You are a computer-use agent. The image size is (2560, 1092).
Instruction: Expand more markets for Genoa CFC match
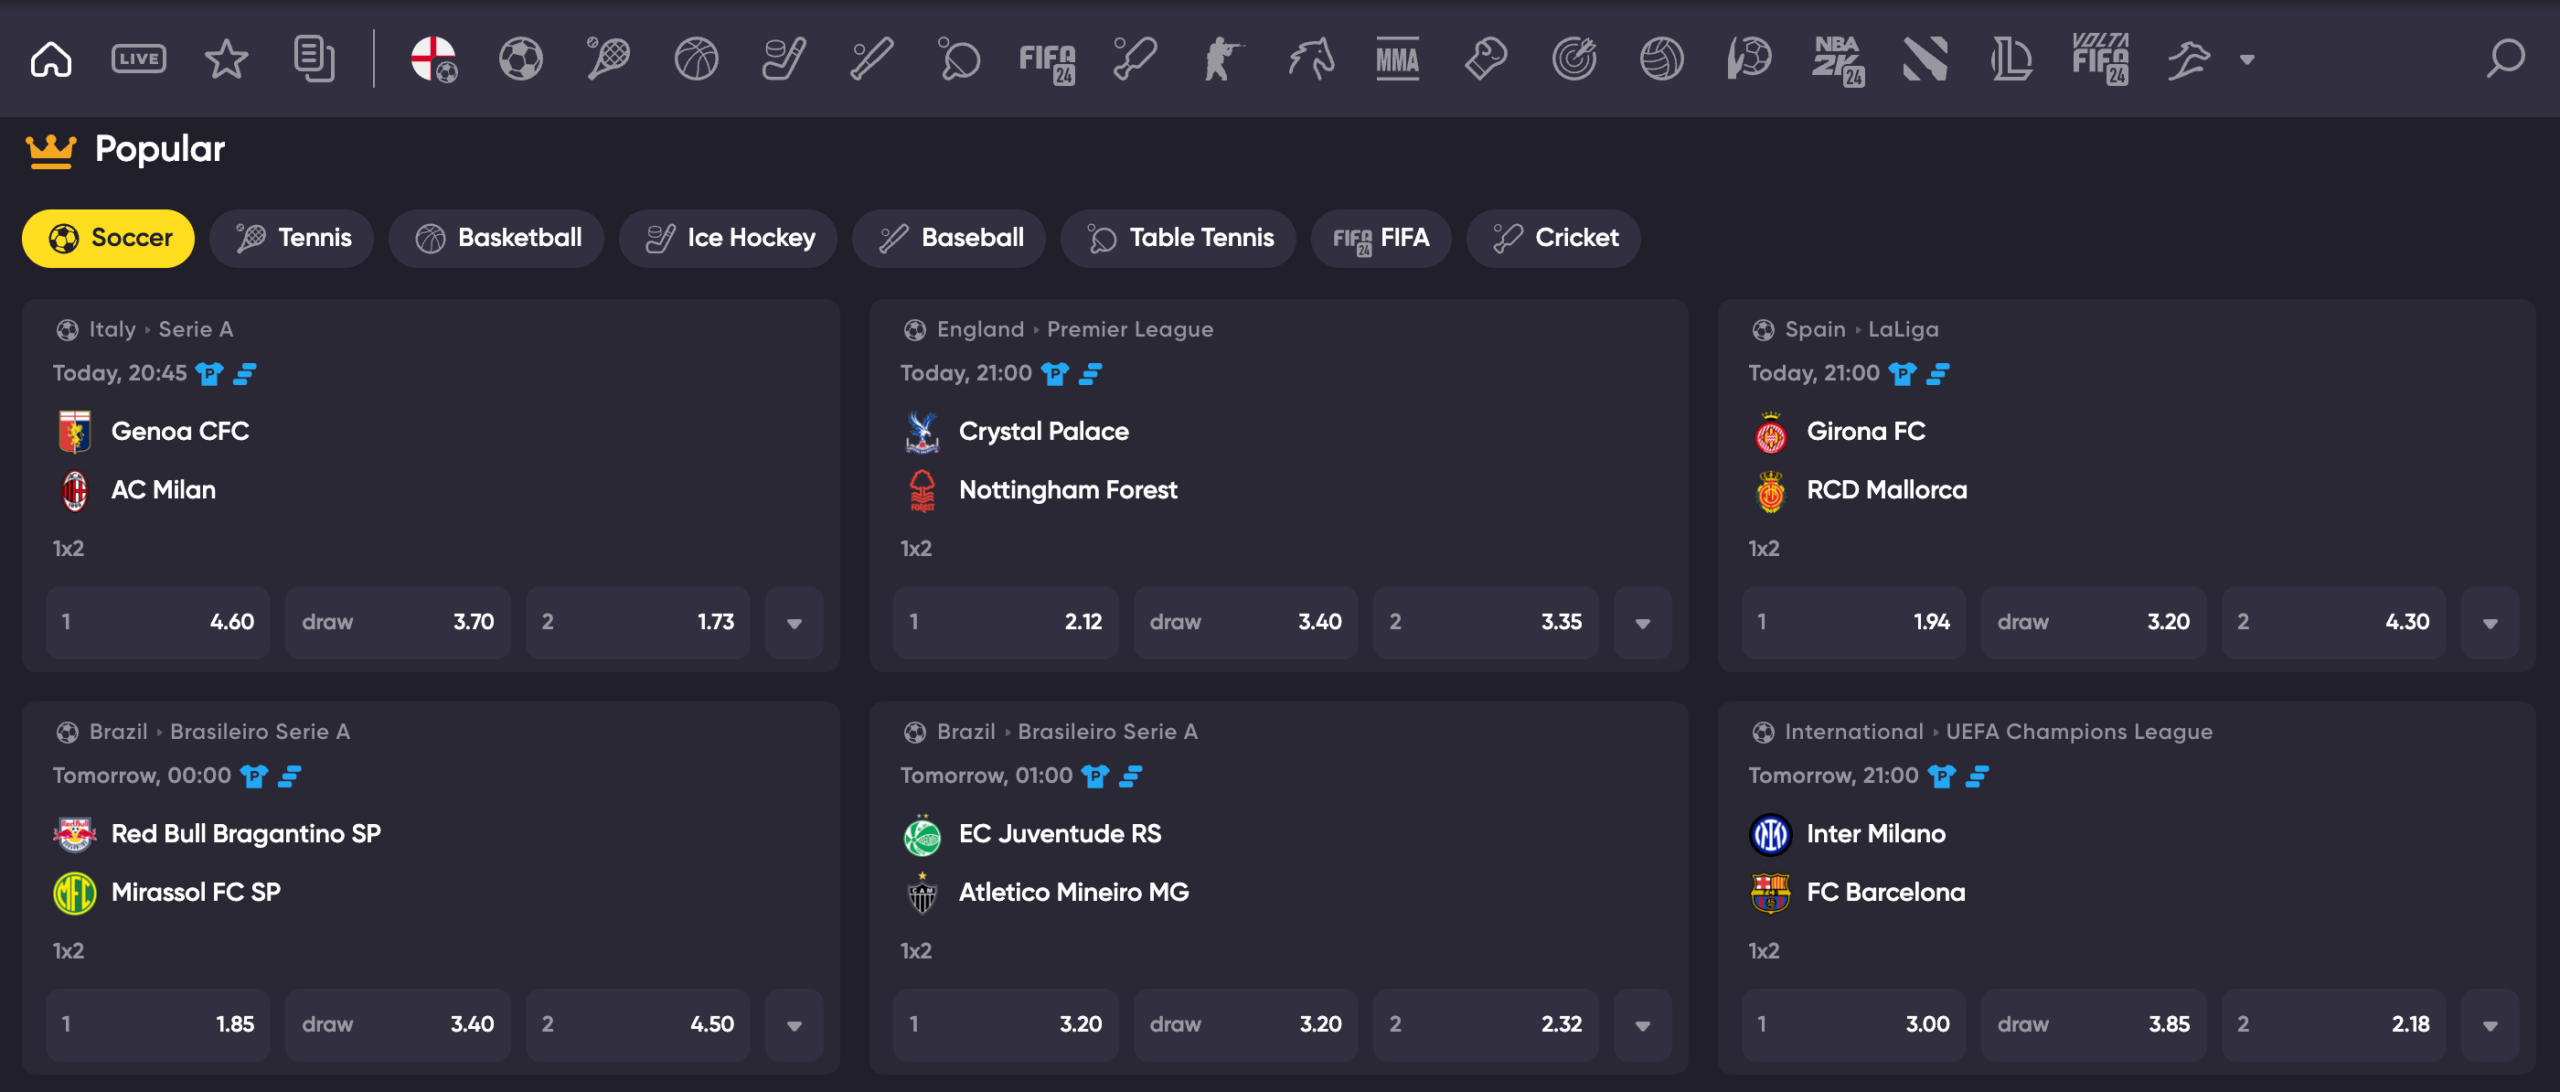point(794,623)
